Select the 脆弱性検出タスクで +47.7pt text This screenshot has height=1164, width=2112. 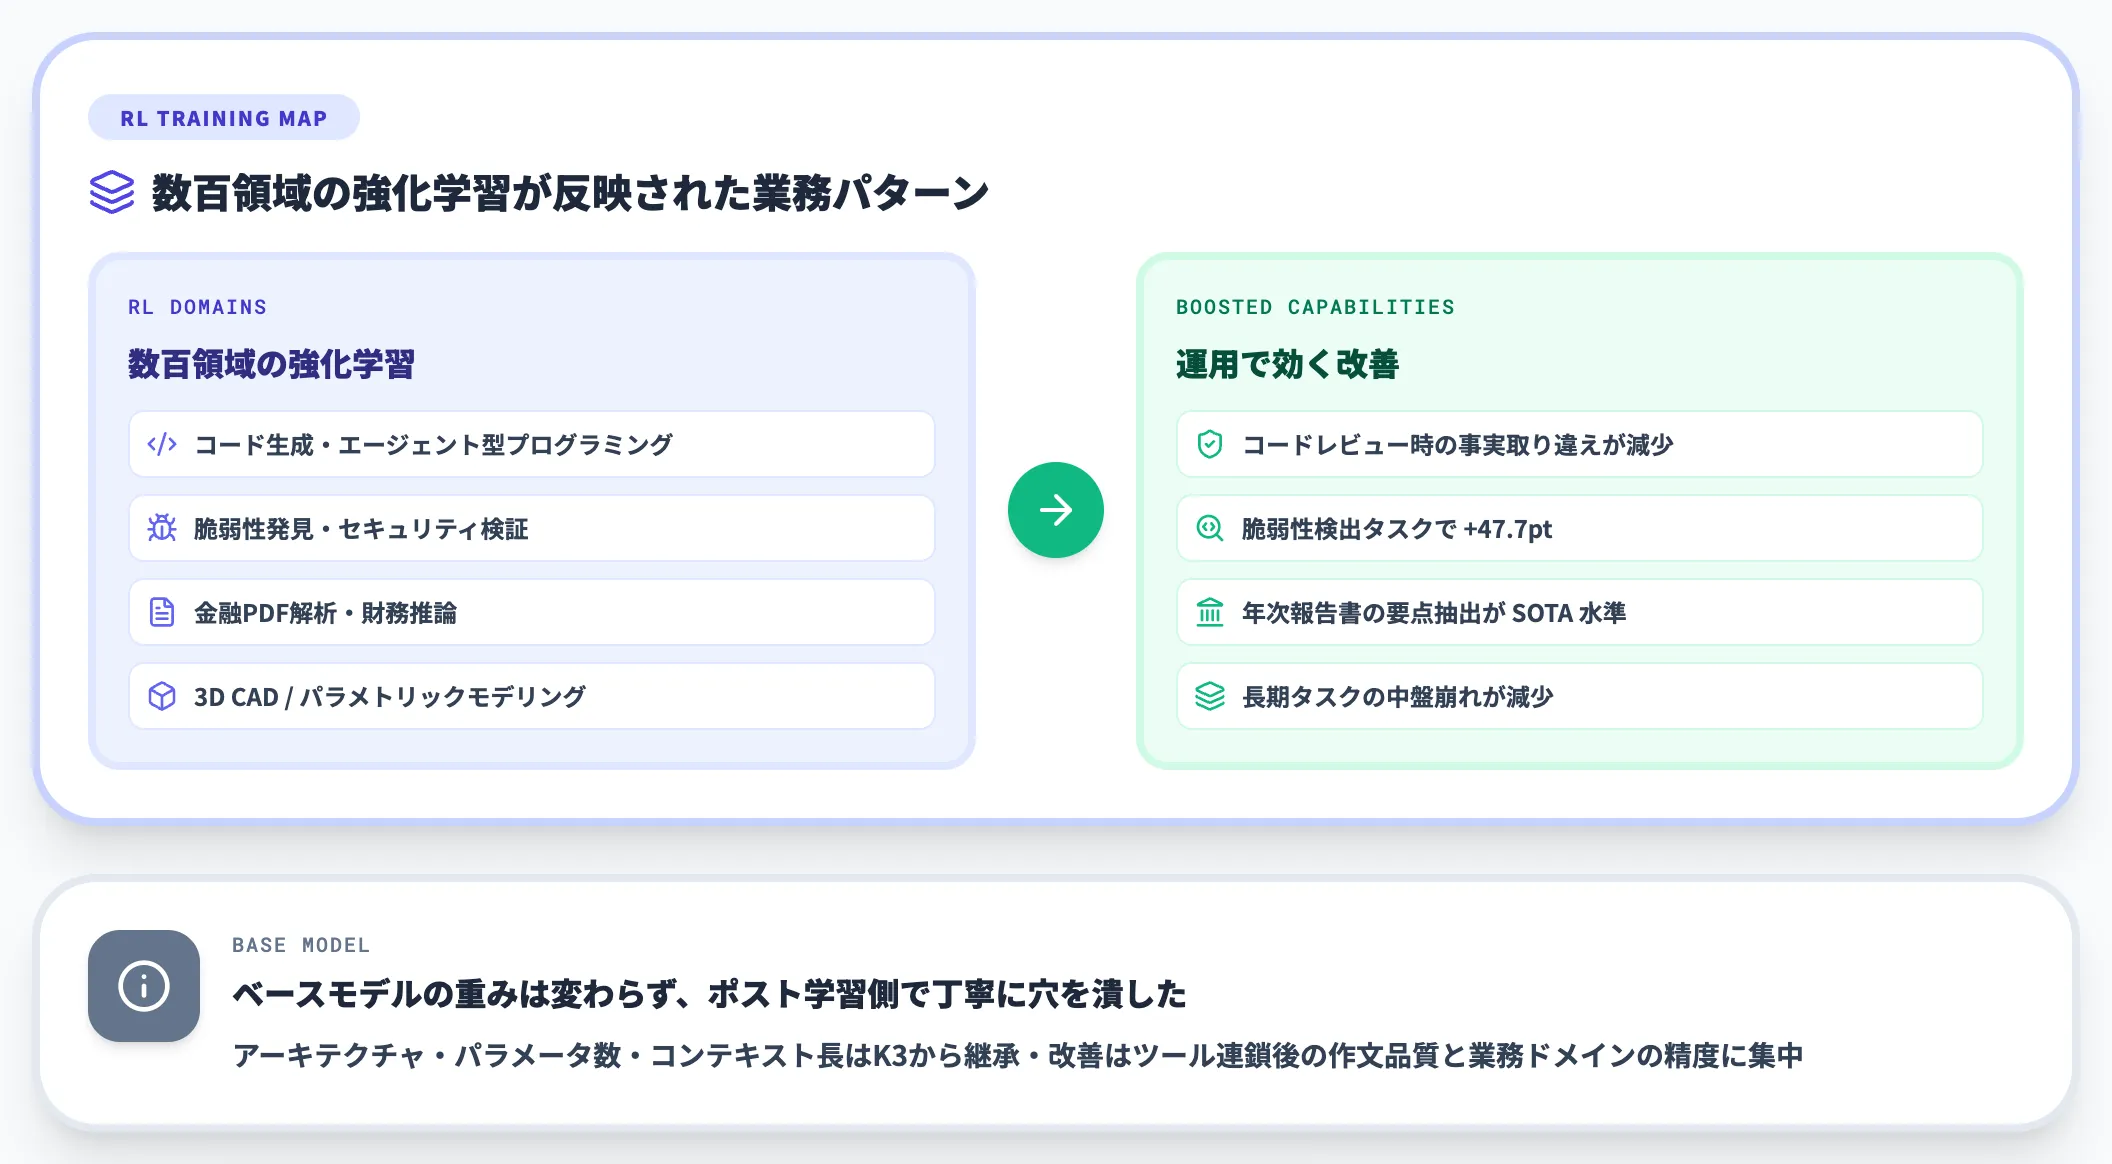coord(1397,528)
